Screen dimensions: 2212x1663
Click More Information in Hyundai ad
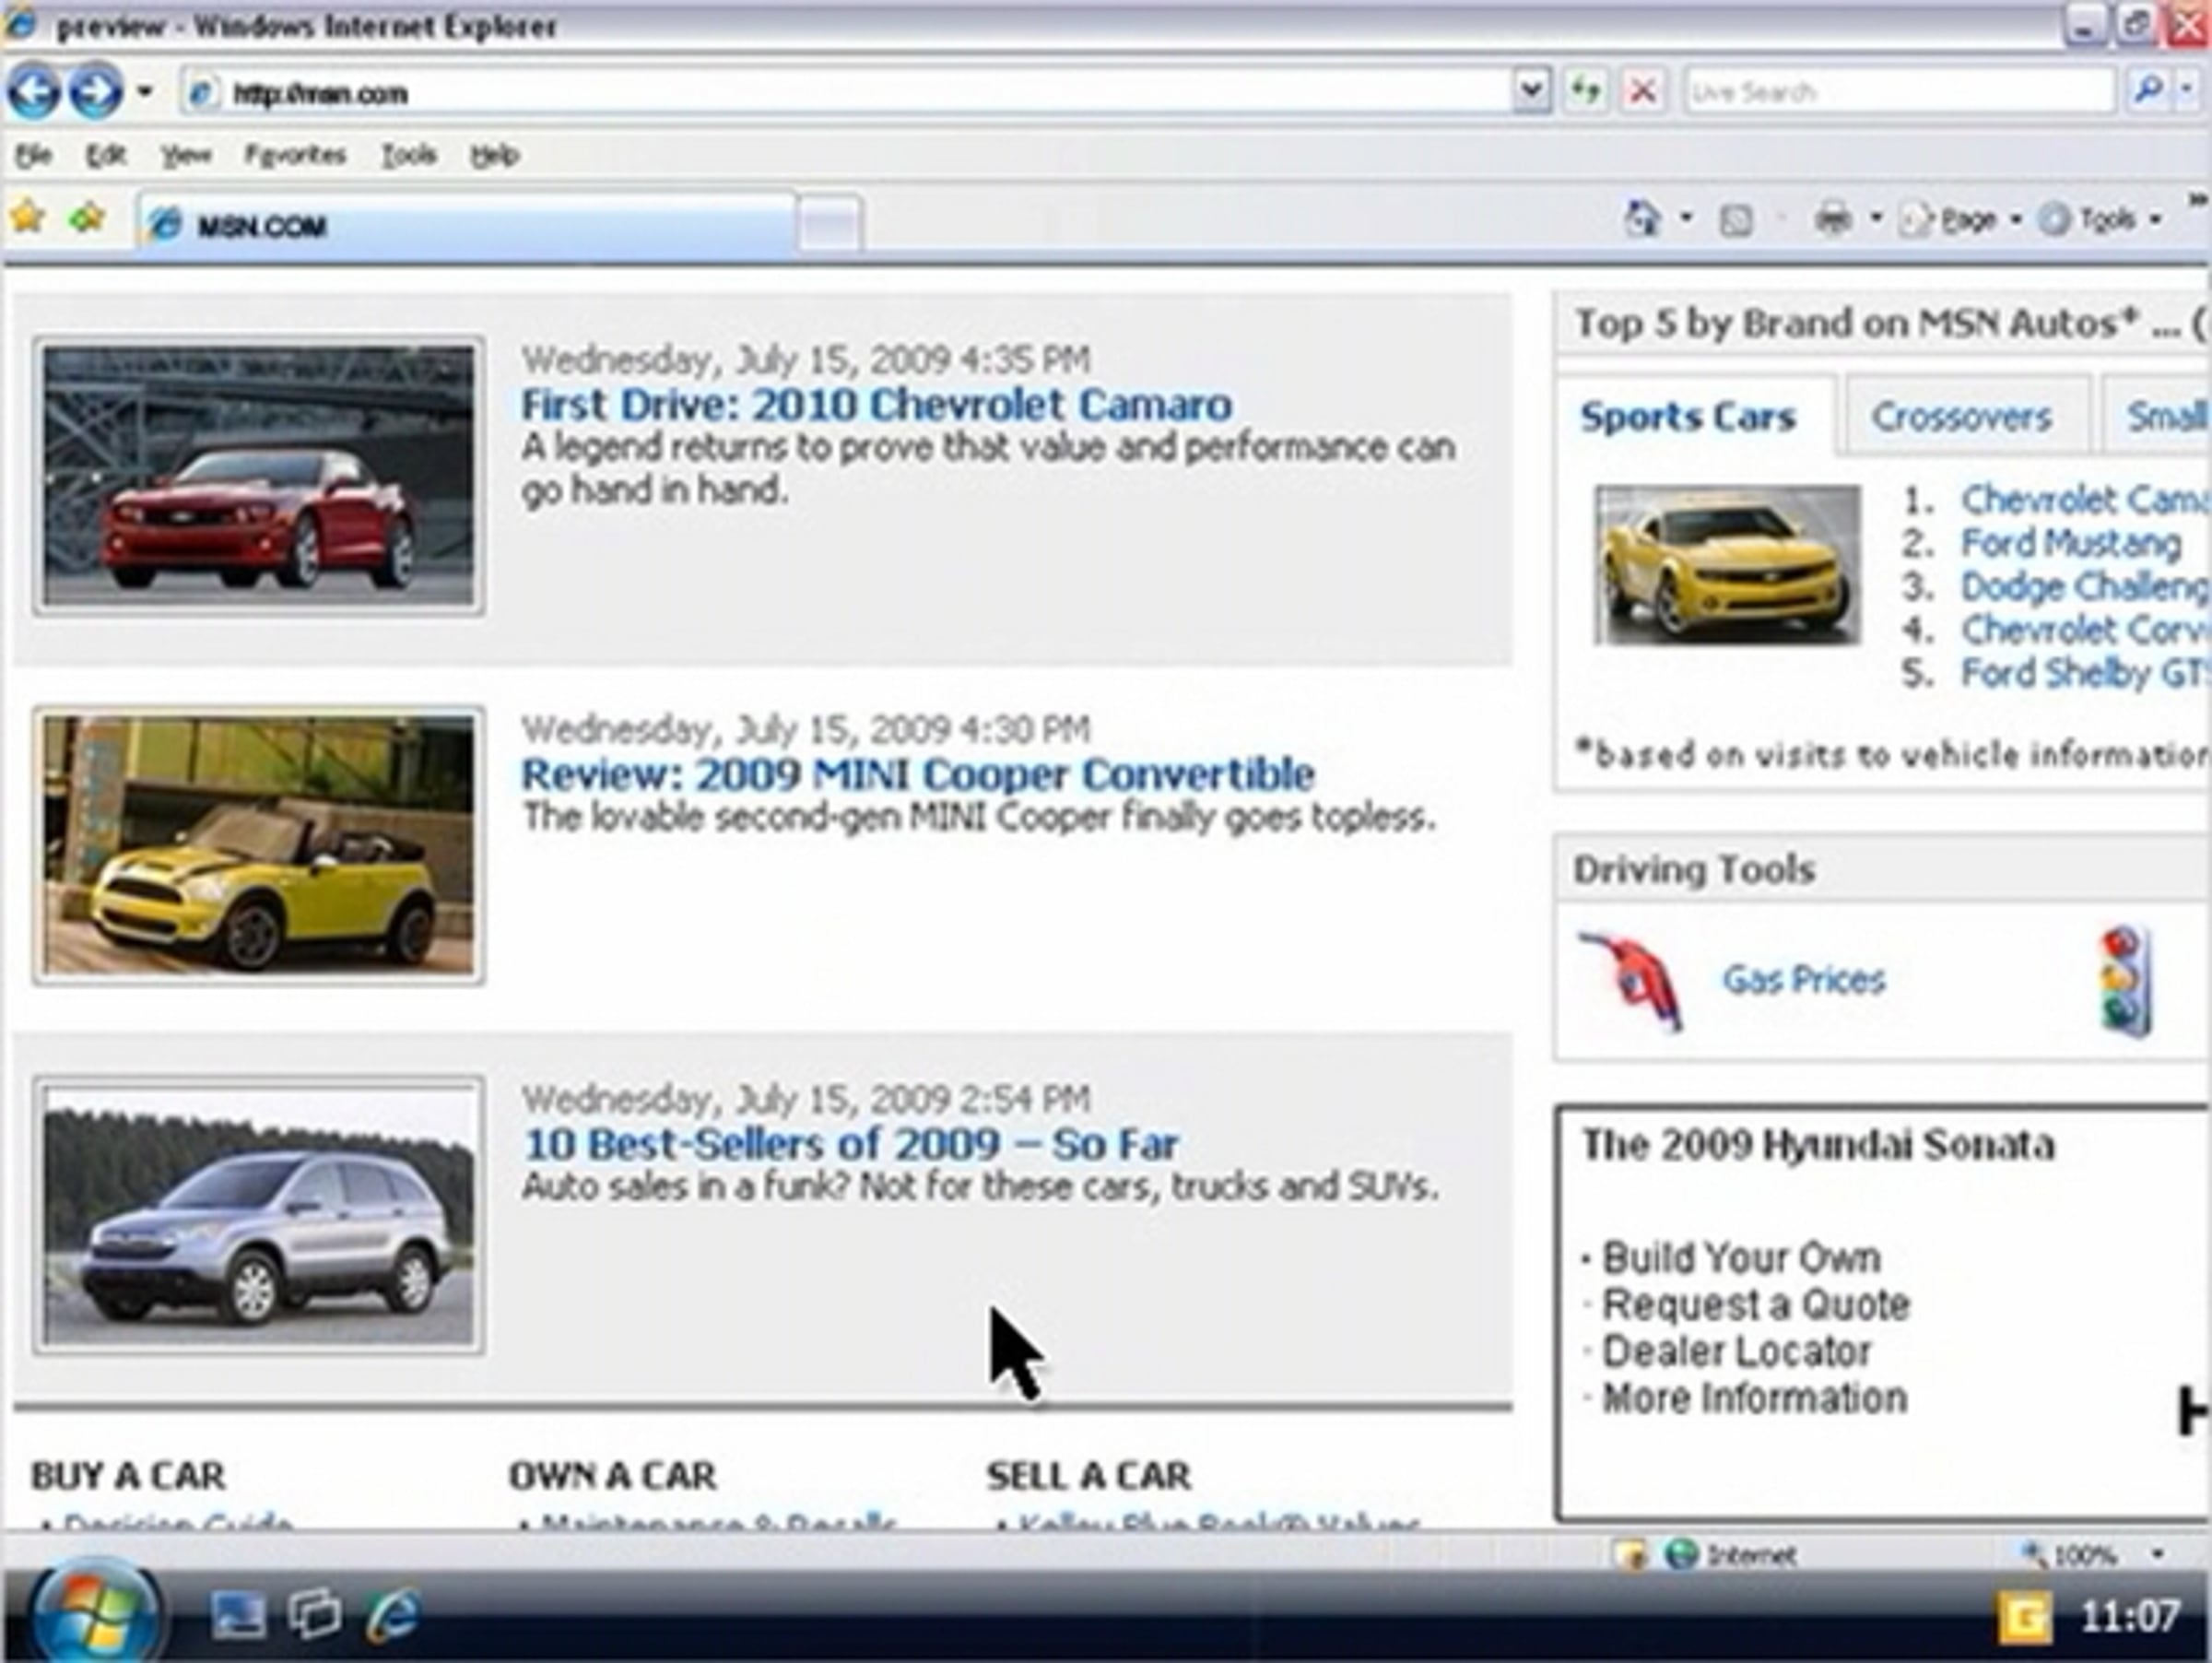[x=1754, y=1398]
